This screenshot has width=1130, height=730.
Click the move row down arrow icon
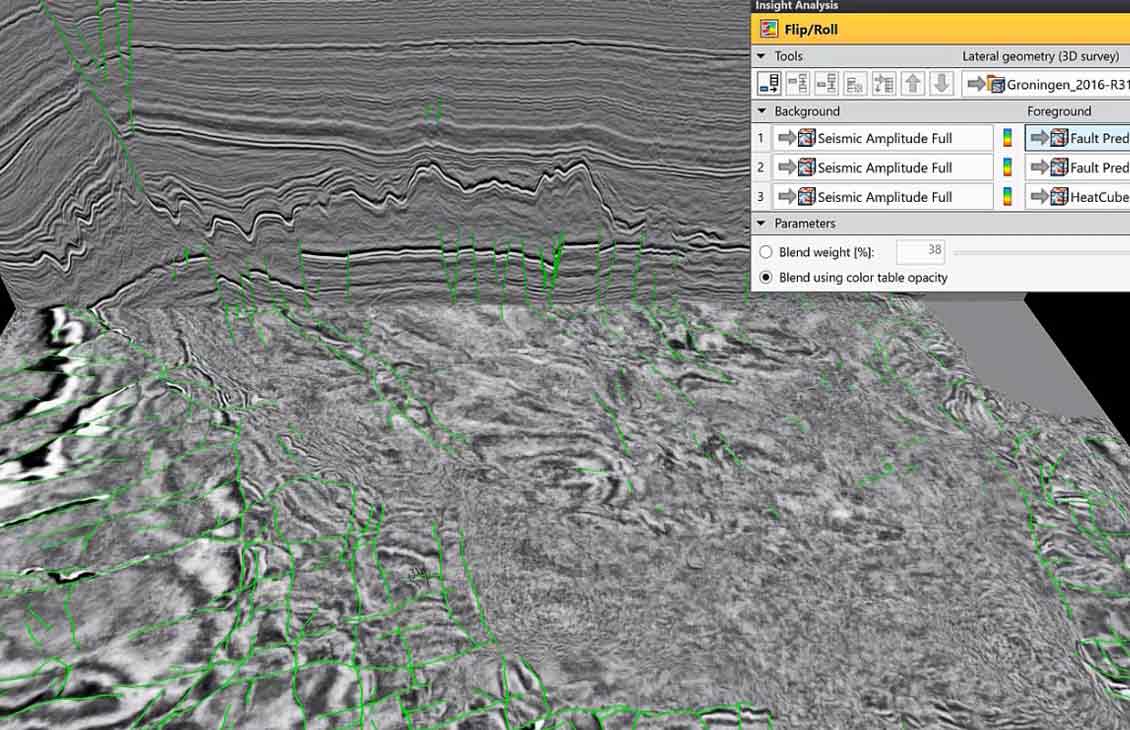click(x=941, y=84)
